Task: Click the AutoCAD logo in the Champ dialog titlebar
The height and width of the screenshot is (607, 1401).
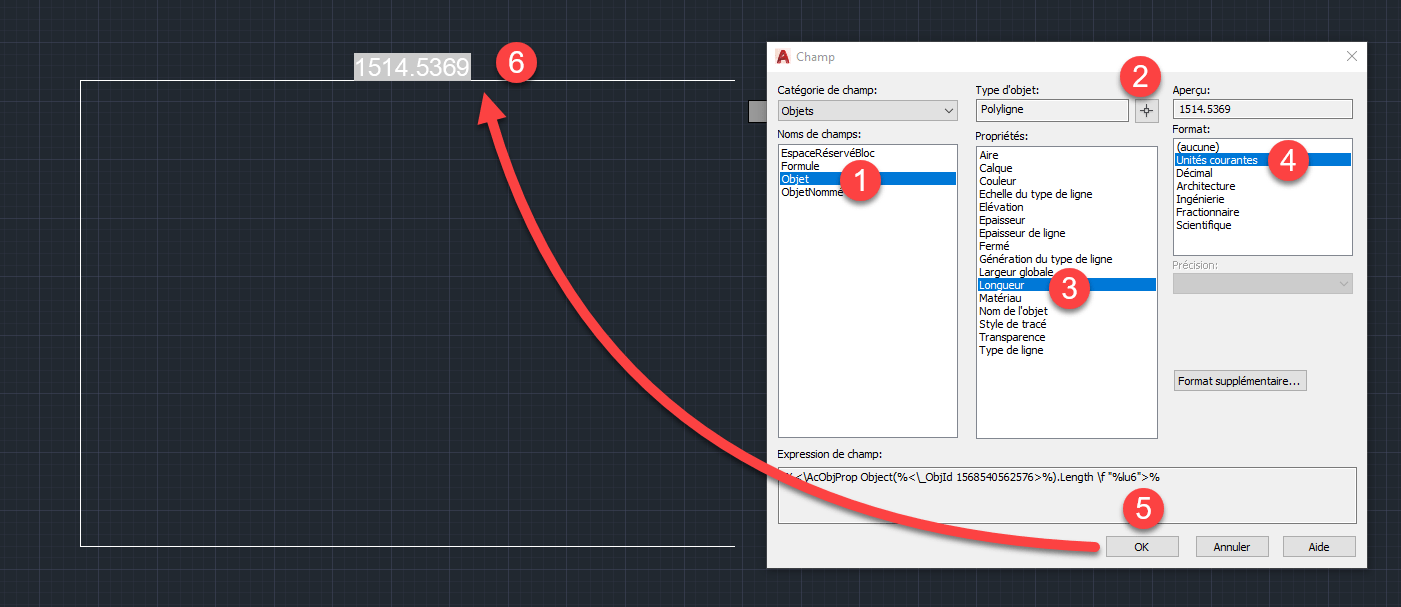Action: click(x=783, y=57)
